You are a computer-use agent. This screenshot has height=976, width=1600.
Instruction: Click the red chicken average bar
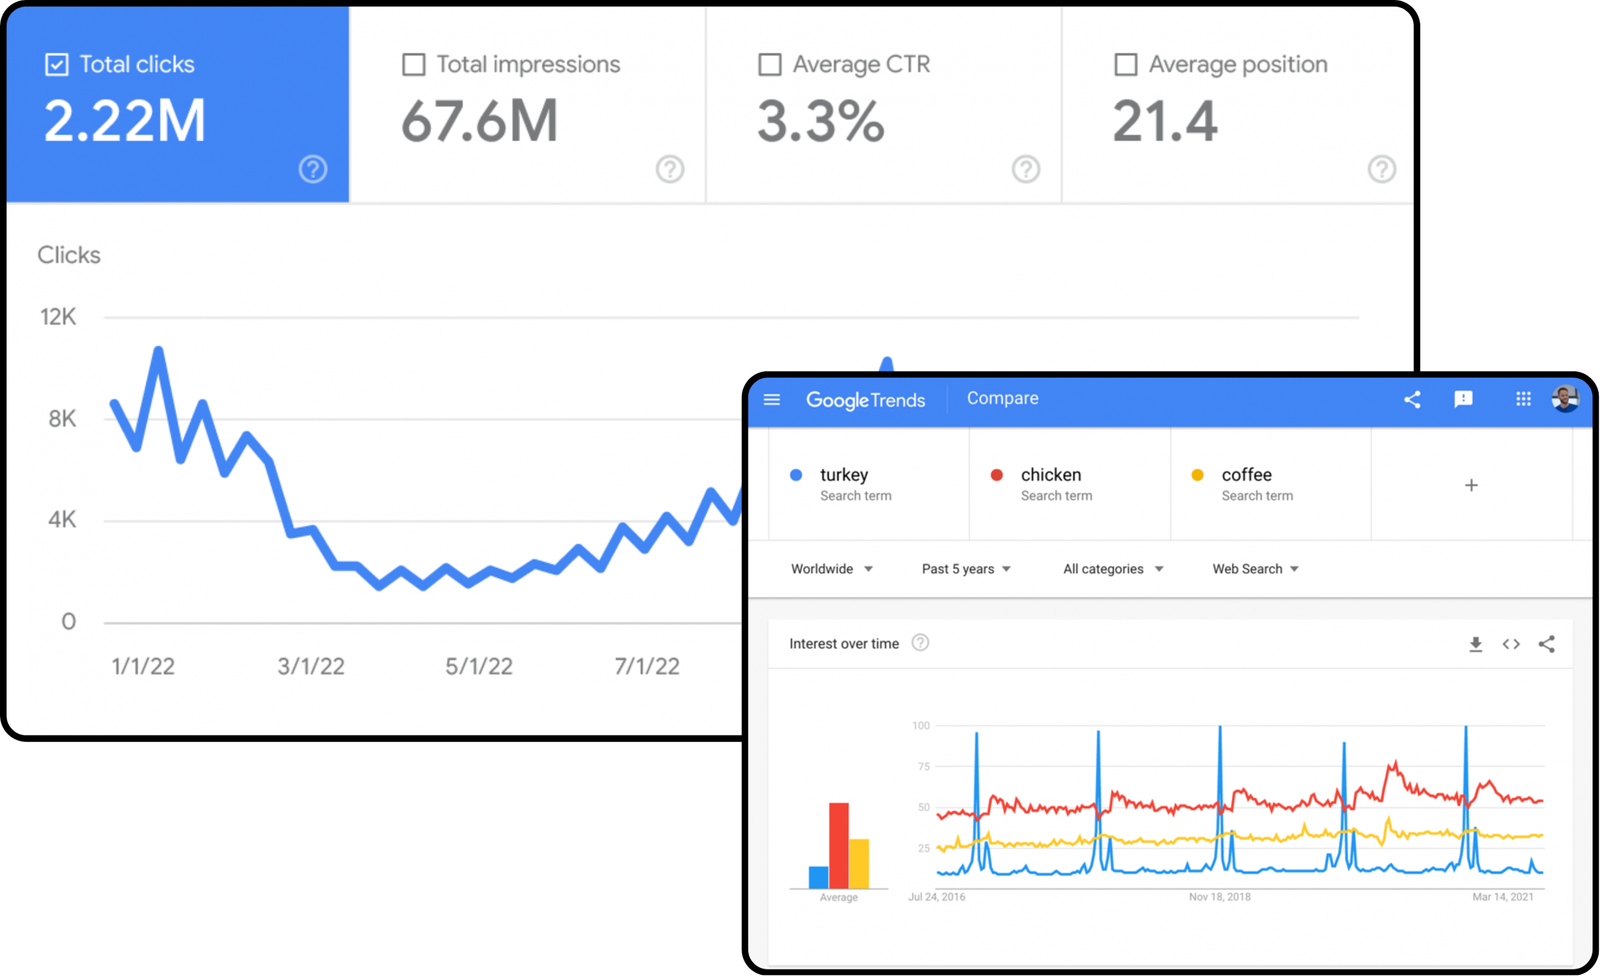[x=839, y=845]
